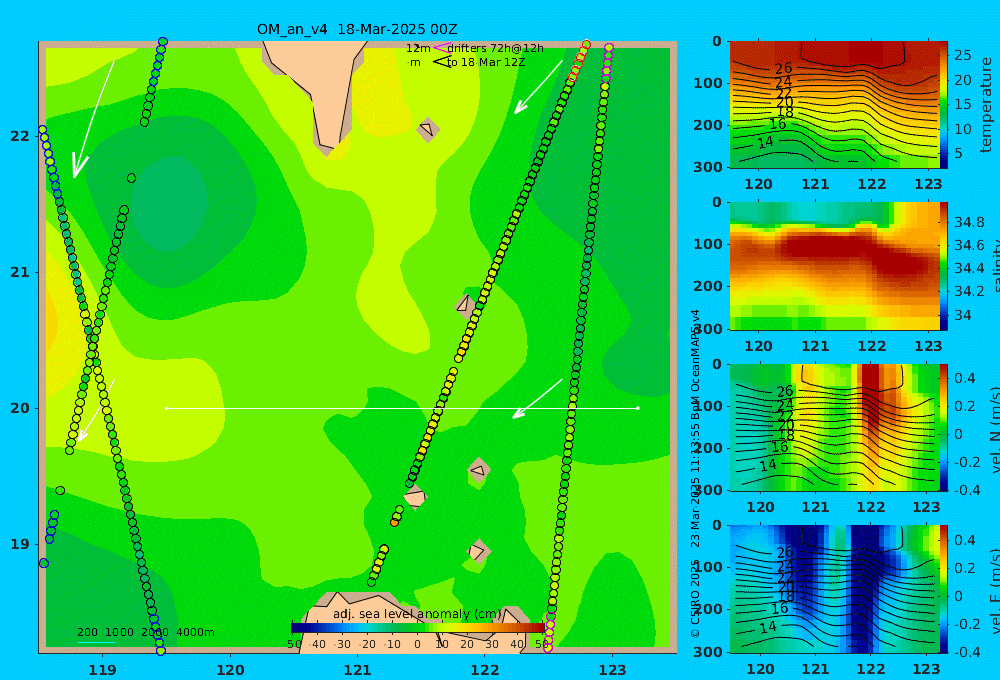Click the depth legend '200 1000 2000 4000m'
The width and height of the screenshot is (1000, 680).
[x=145, y=632]
